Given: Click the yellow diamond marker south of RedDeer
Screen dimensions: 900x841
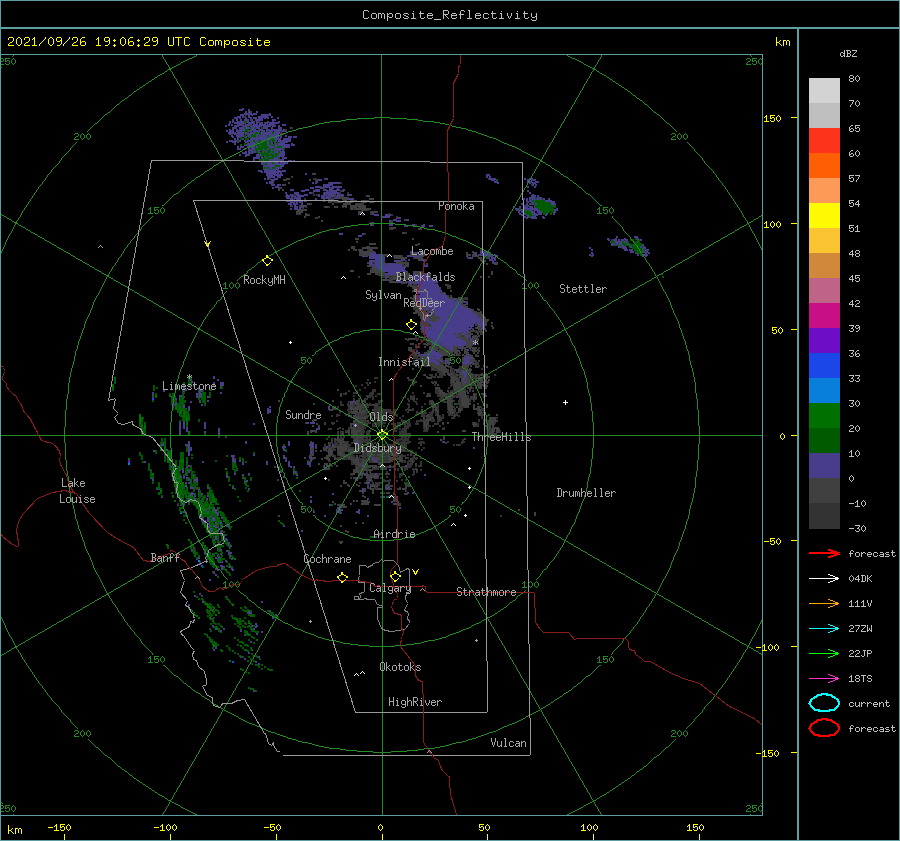Looking at the screenshot, I should [x=412, y=325].
